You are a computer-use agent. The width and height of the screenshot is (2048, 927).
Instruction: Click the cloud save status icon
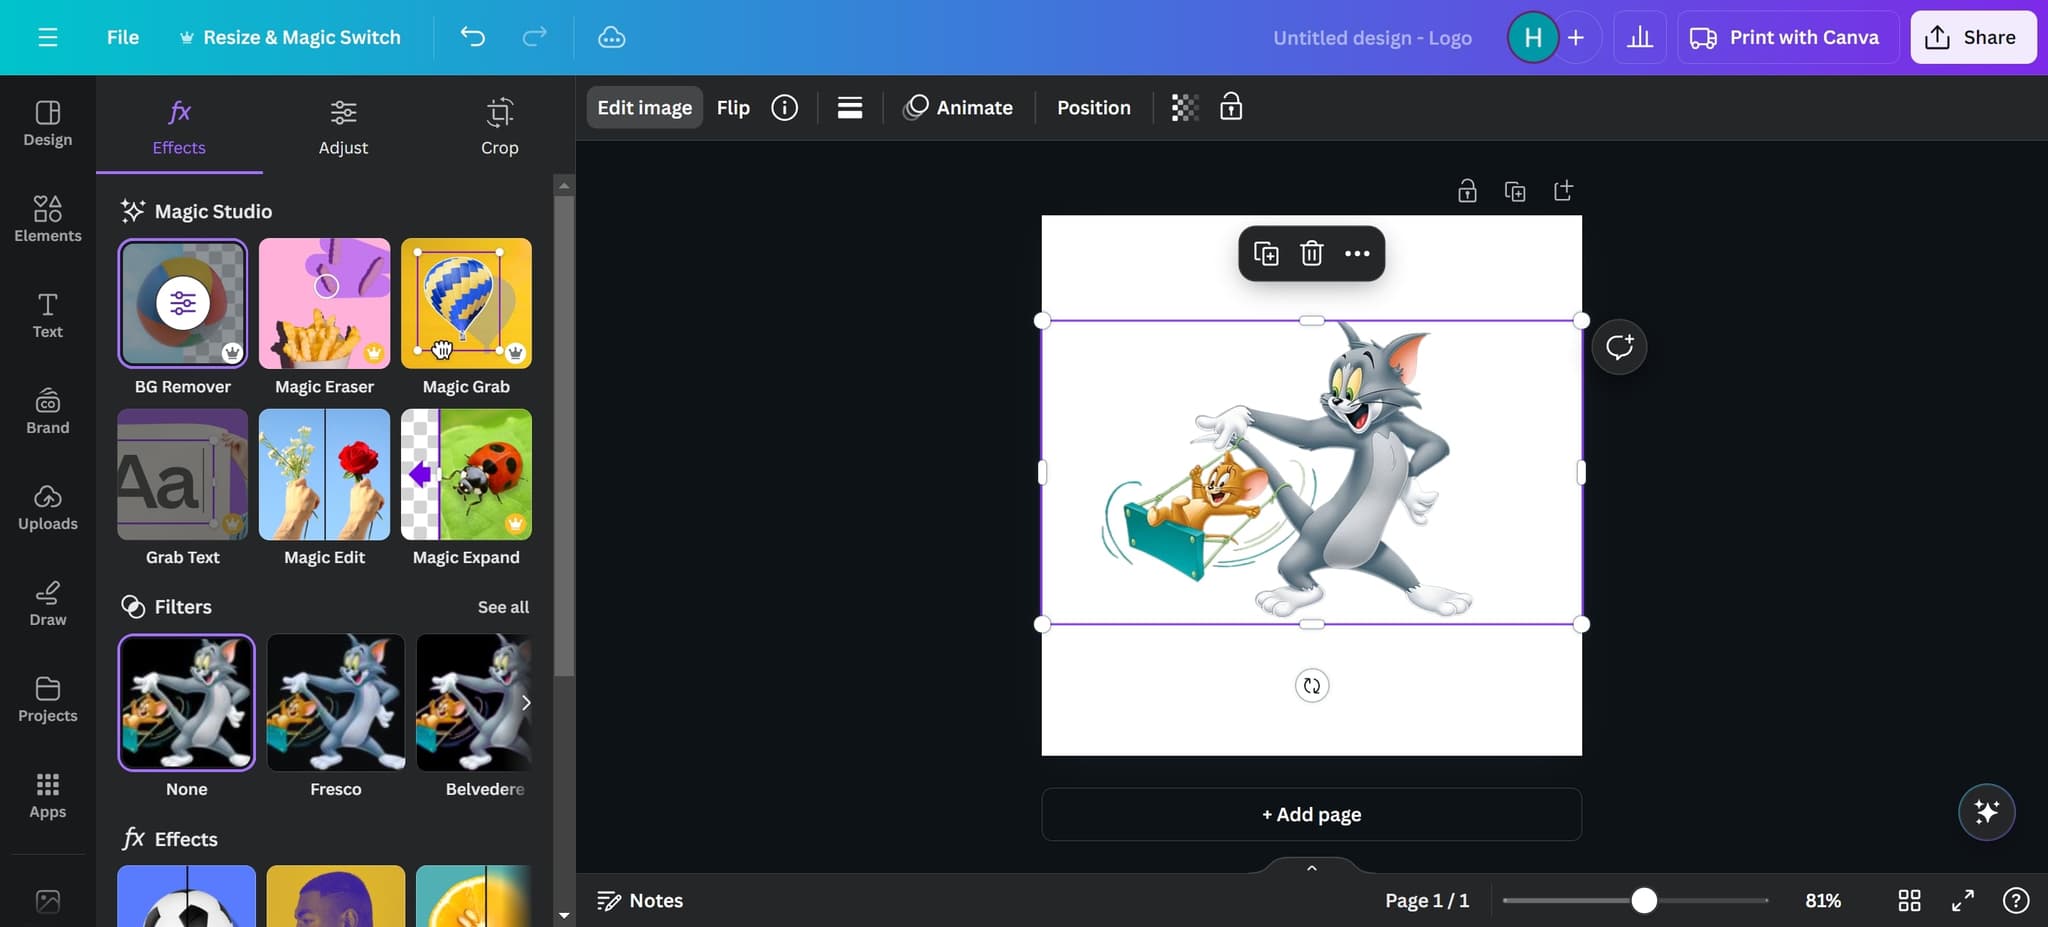(x=611, y=37)
